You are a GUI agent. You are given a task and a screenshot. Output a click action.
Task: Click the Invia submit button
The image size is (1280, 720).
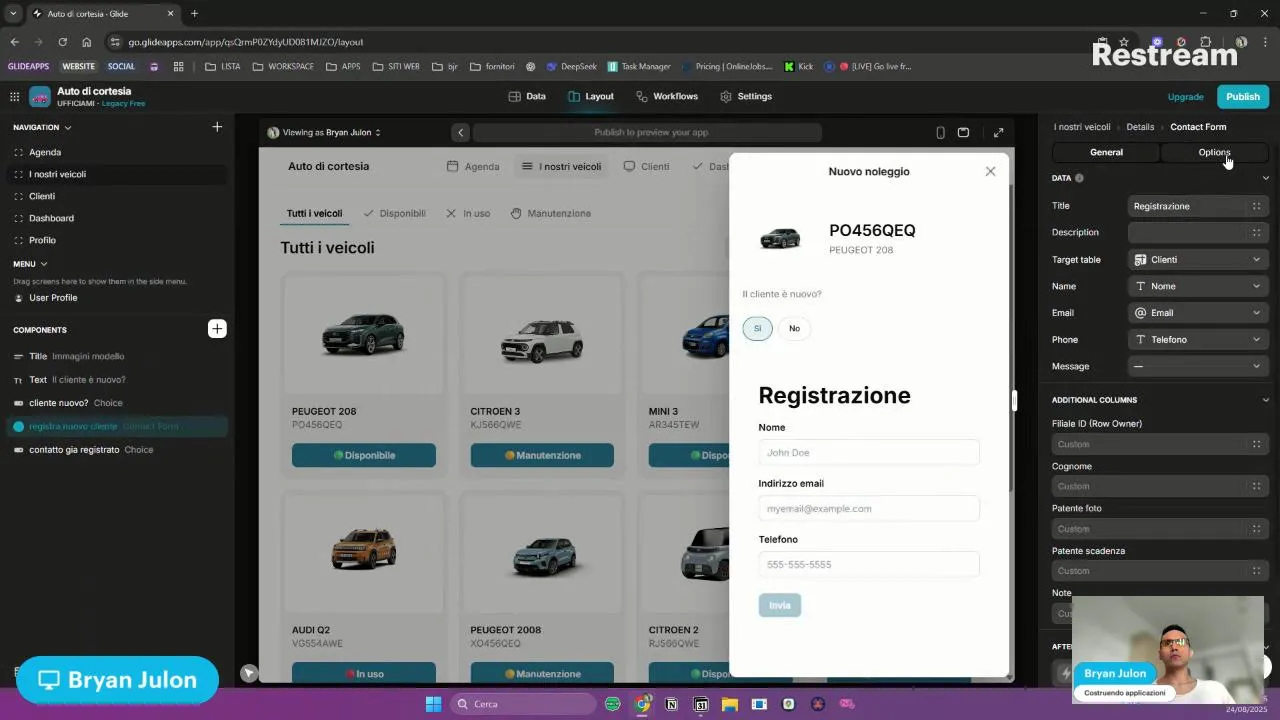click(x=780, y=605)
